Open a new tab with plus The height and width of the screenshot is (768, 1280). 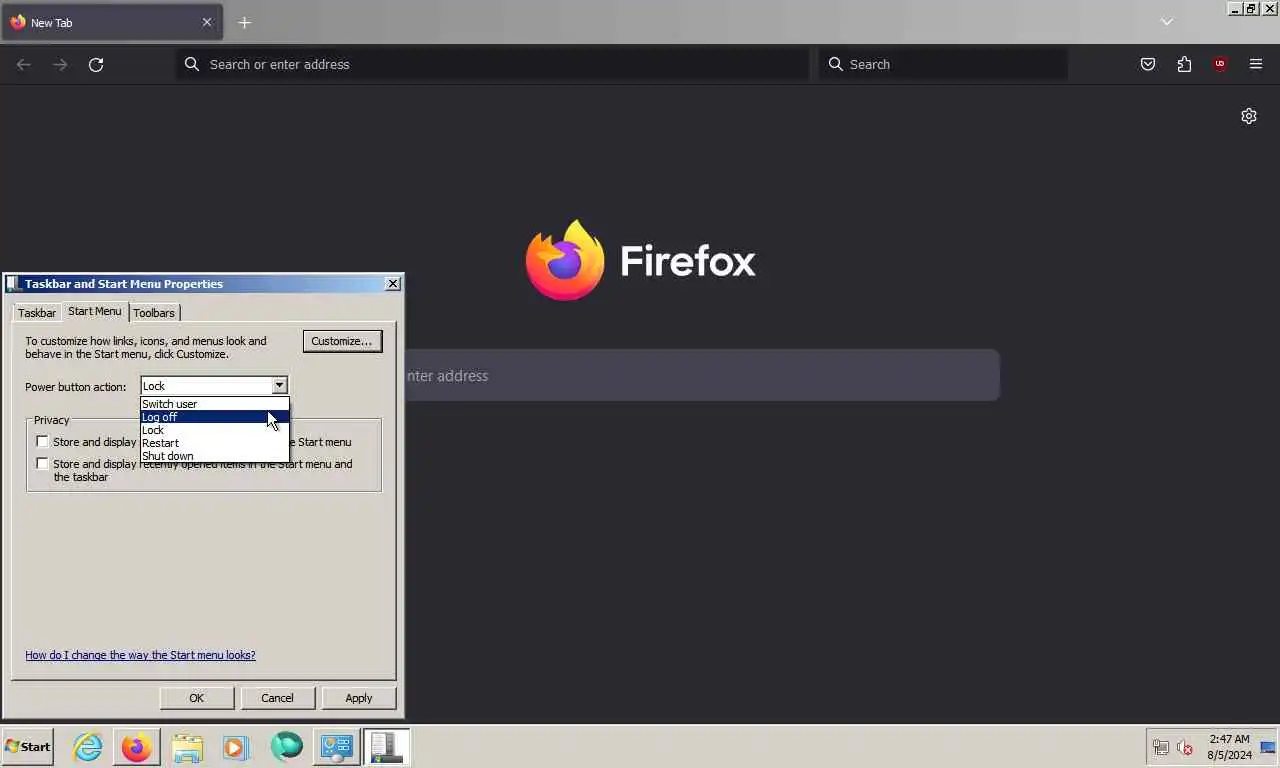pyautogui.click(x=244, y=22)
